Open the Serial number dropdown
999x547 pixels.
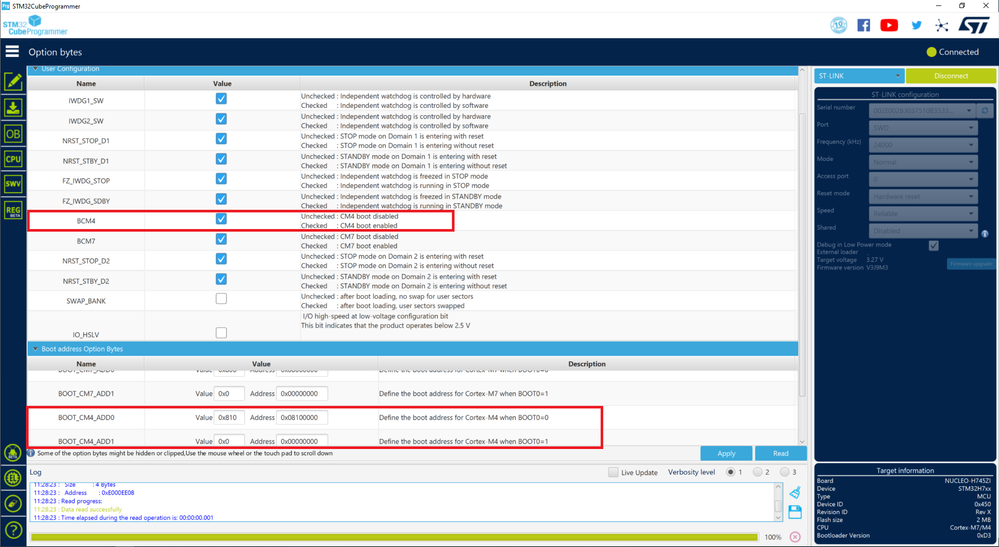click(x=923, y=110)
